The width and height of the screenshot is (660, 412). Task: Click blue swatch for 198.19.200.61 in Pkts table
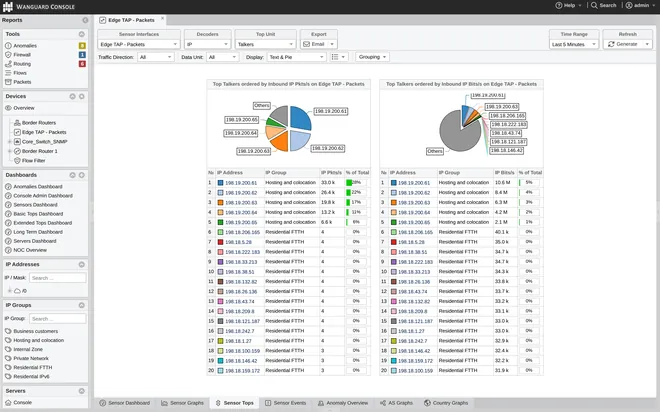tap(220, 183)
